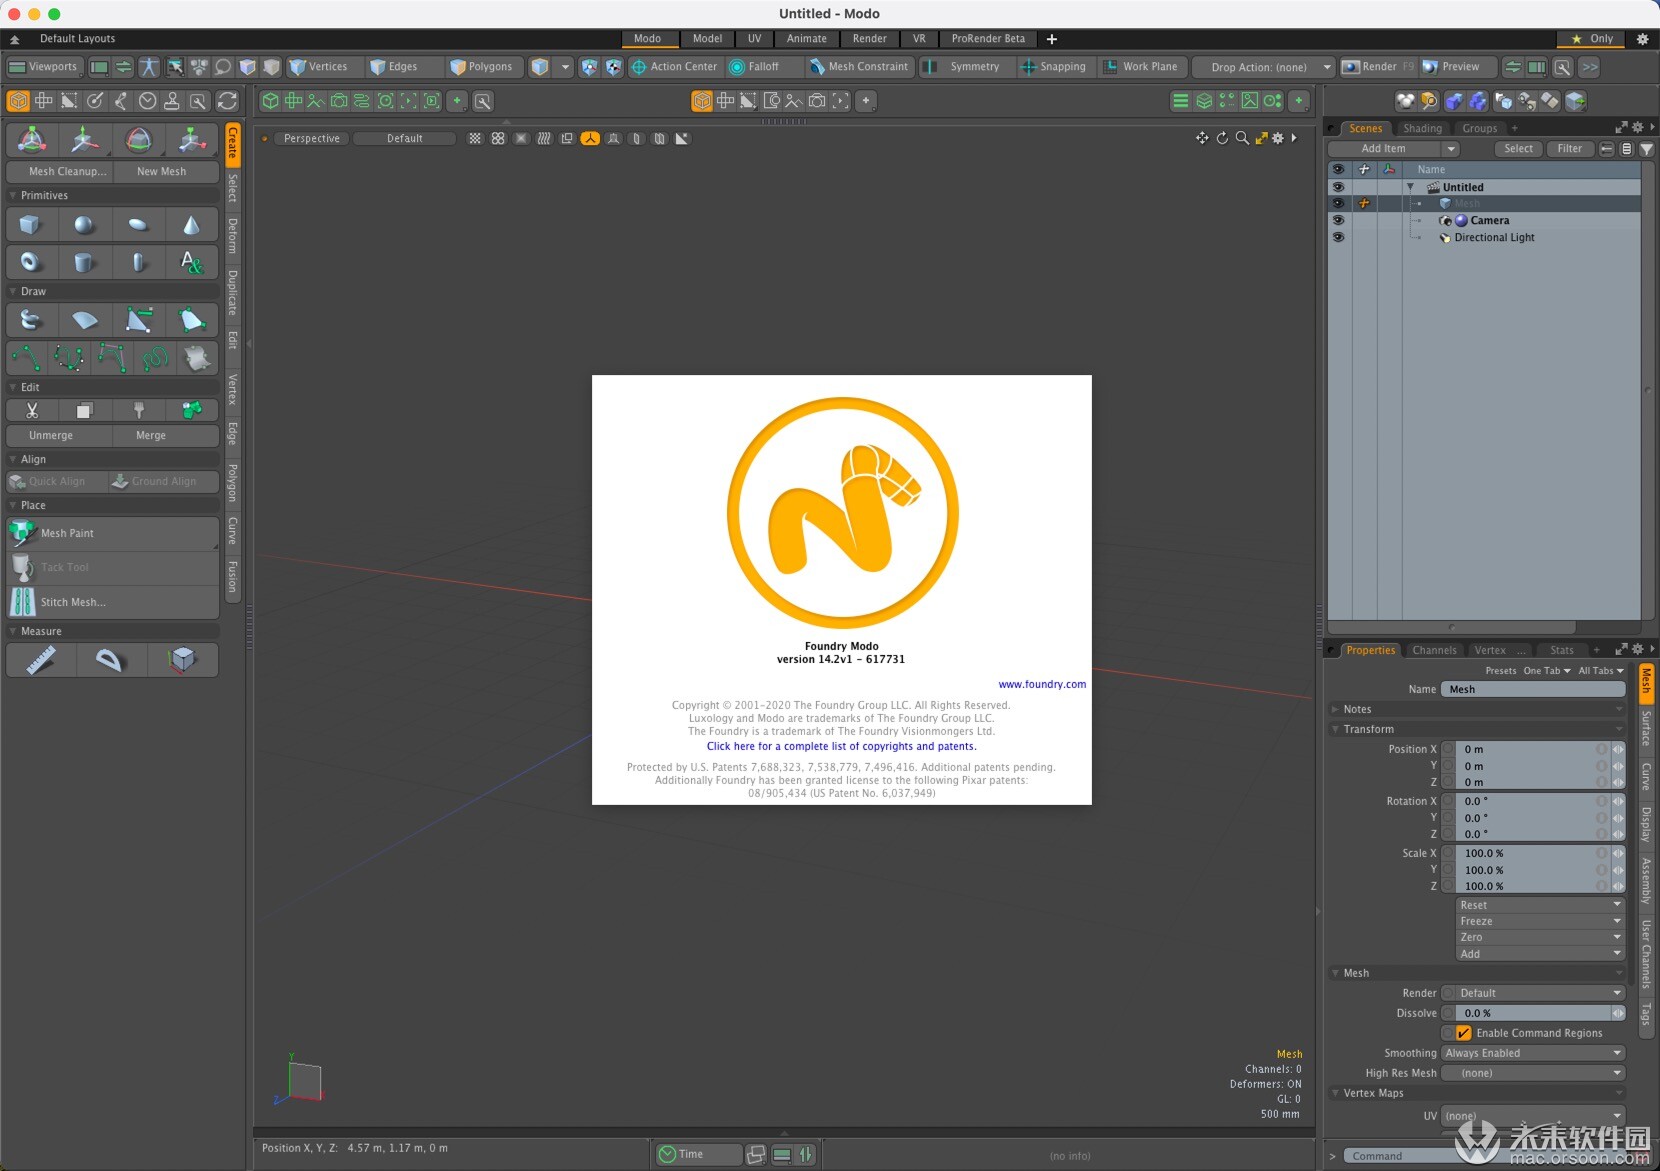Toggle the Only star layout filter
This screenshot has height=1171, width=1660.
click(1592, 39)
